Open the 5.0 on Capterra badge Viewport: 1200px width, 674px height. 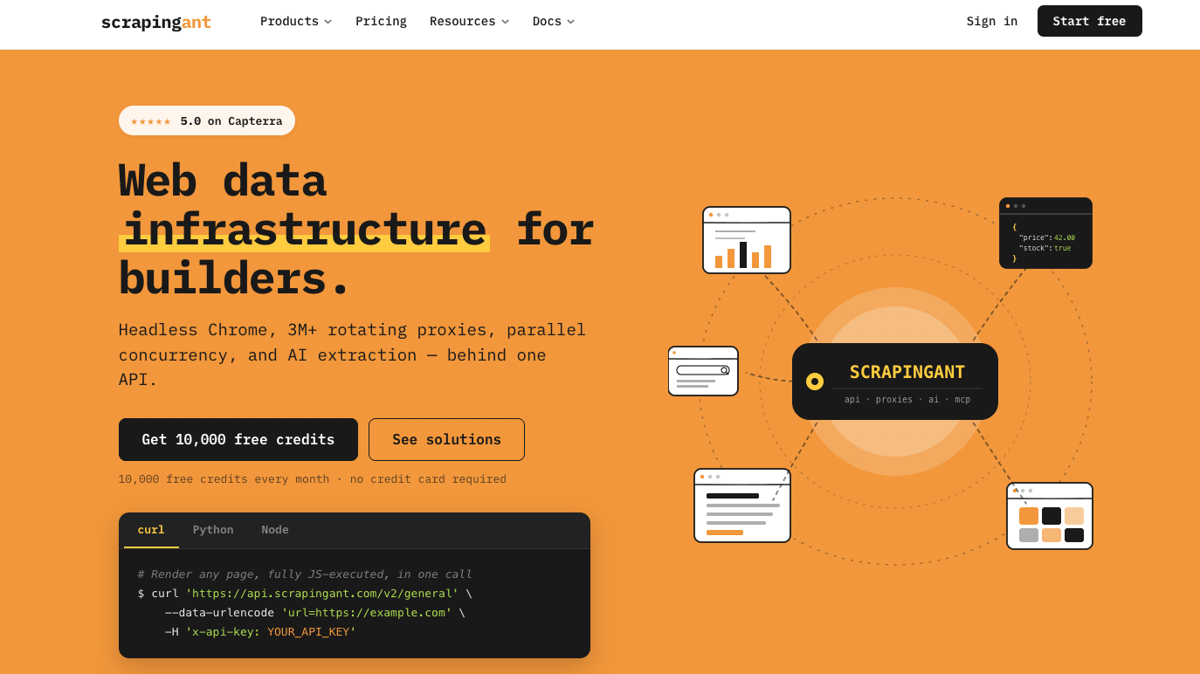pos(207,121)
